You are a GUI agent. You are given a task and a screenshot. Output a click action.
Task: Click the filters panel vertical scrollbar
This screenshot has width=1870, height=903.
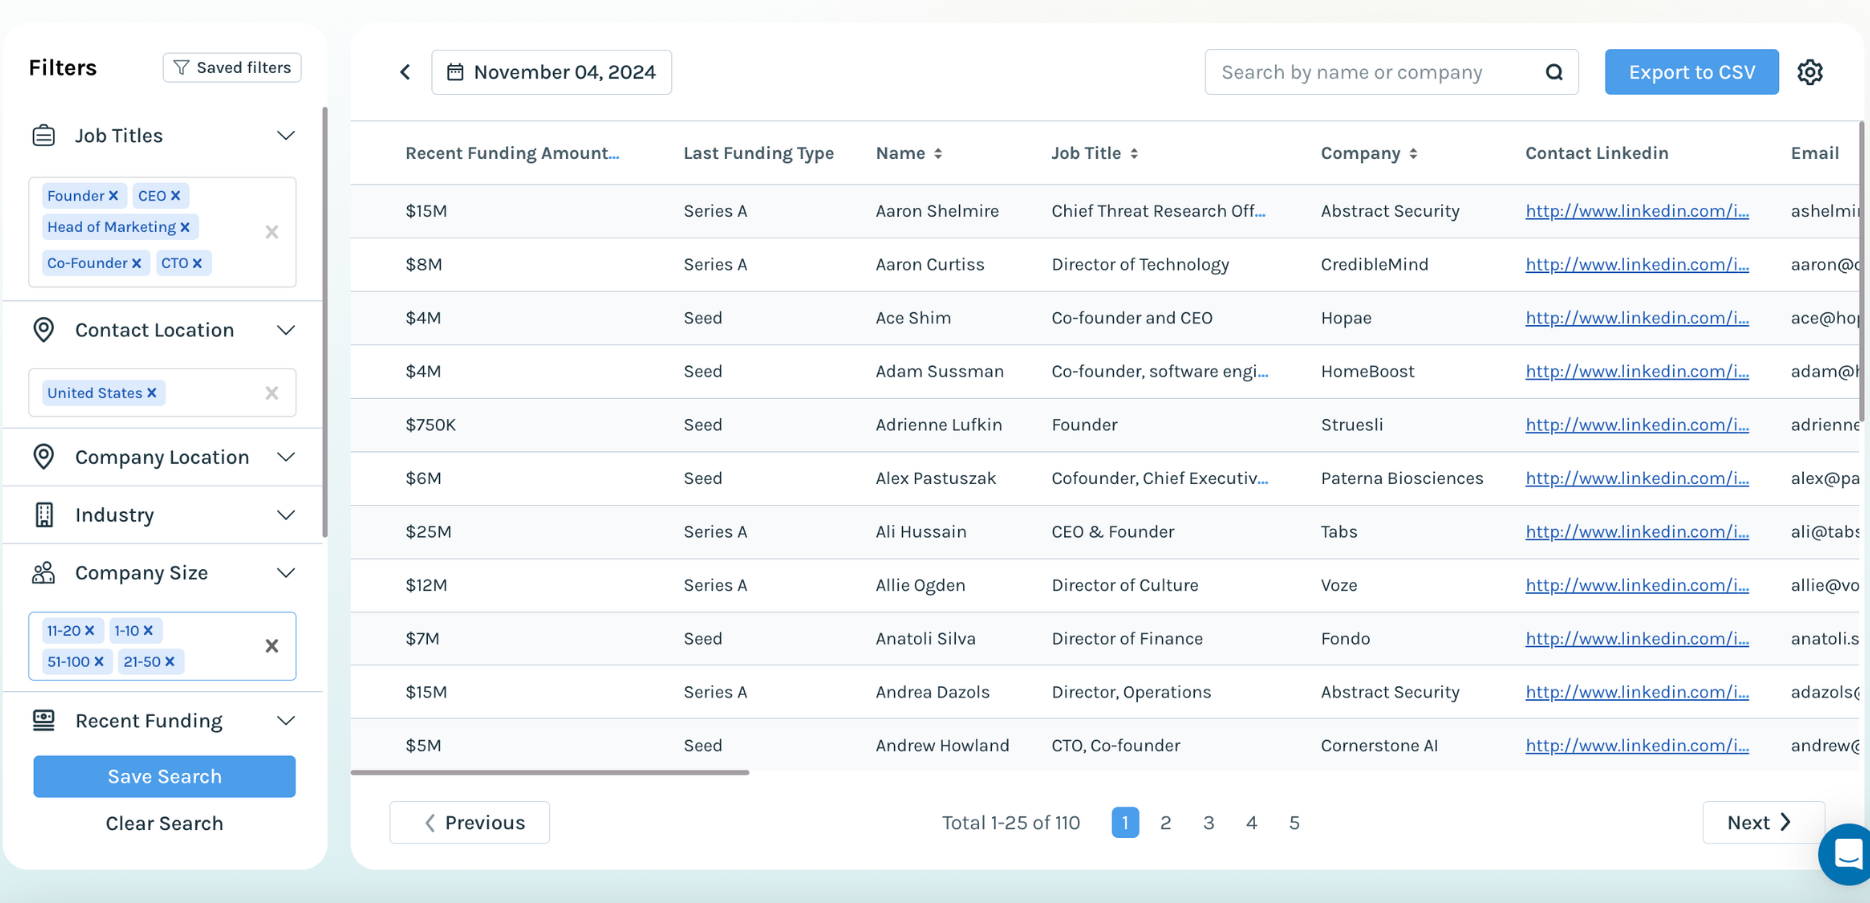(x=325, y=322)
